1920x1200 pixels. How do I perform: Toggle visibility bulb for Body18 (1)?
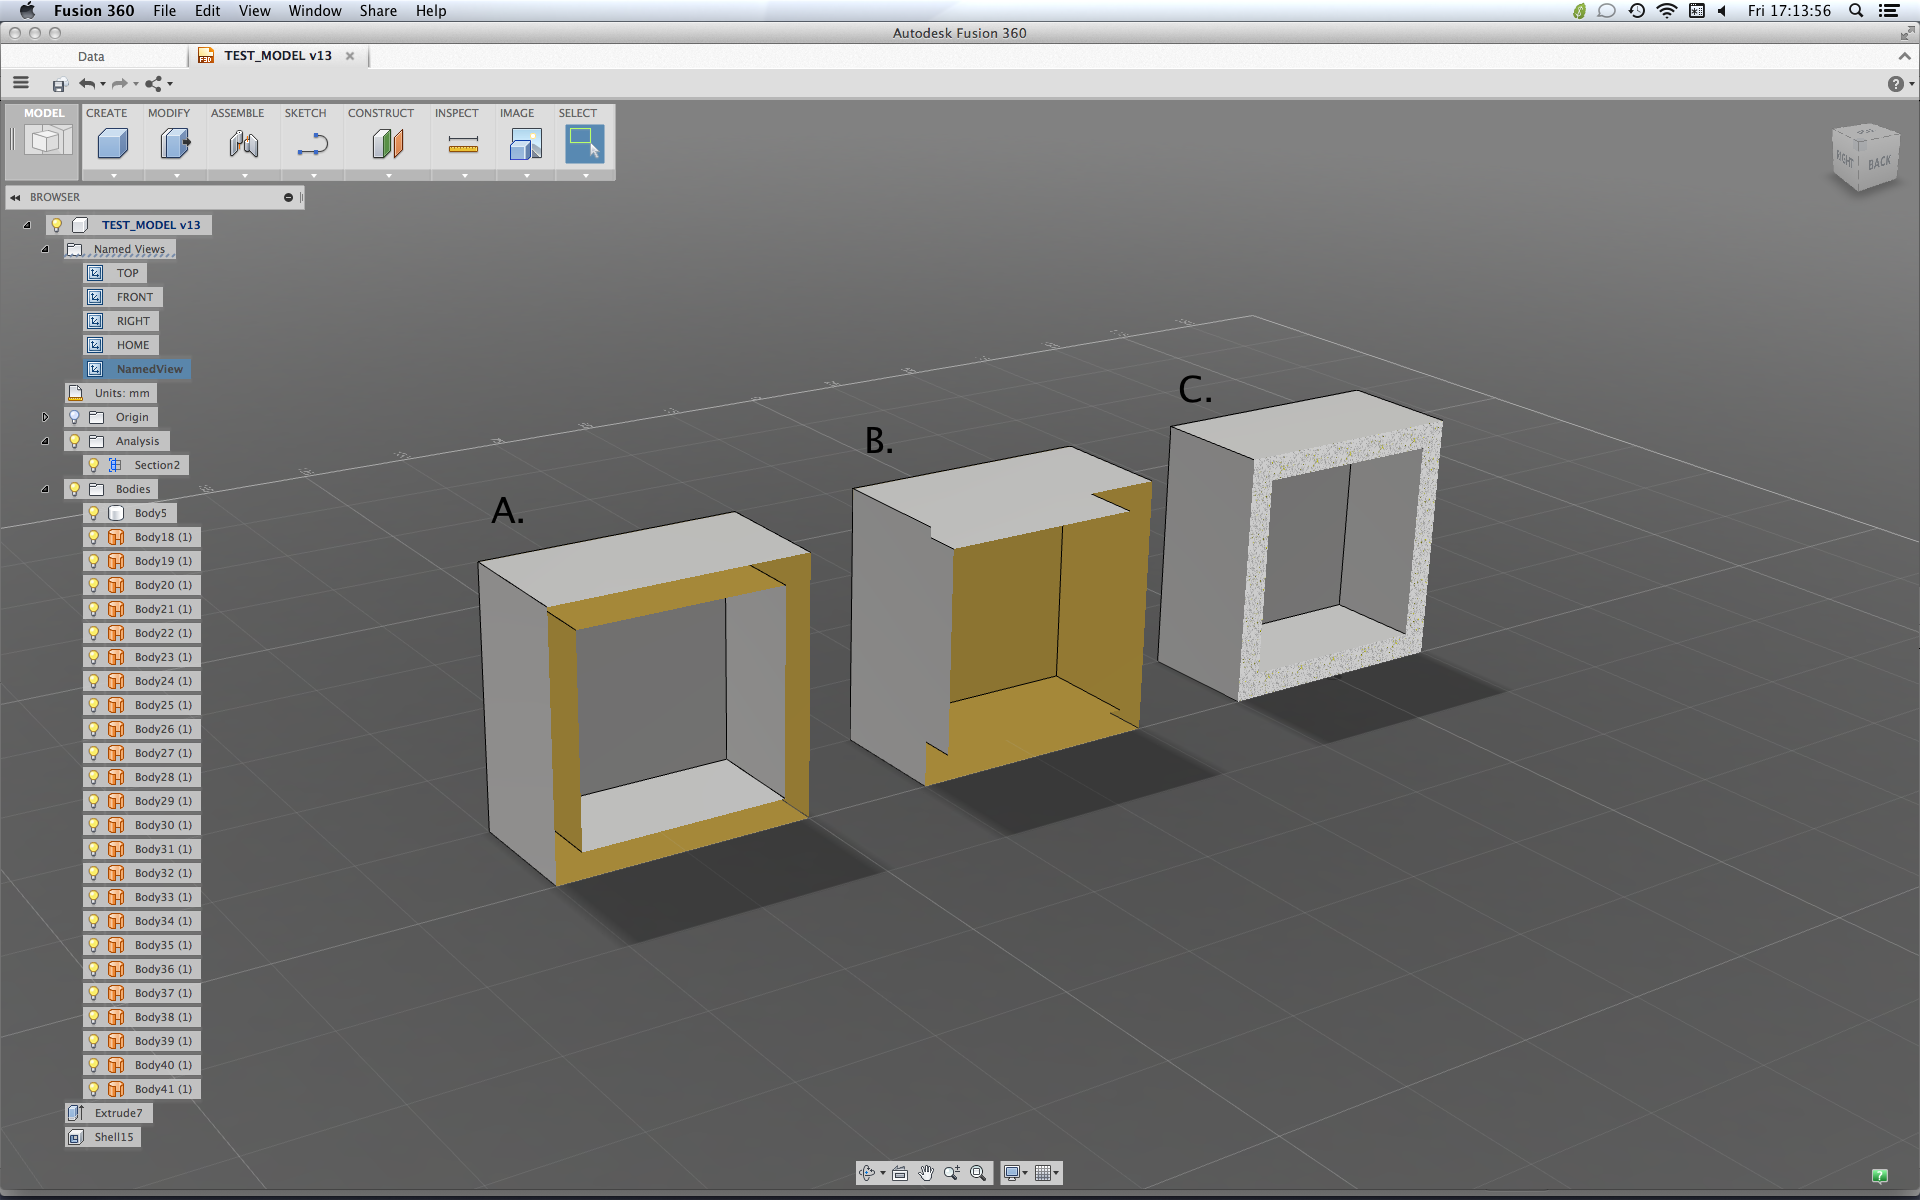pos(94,537)
